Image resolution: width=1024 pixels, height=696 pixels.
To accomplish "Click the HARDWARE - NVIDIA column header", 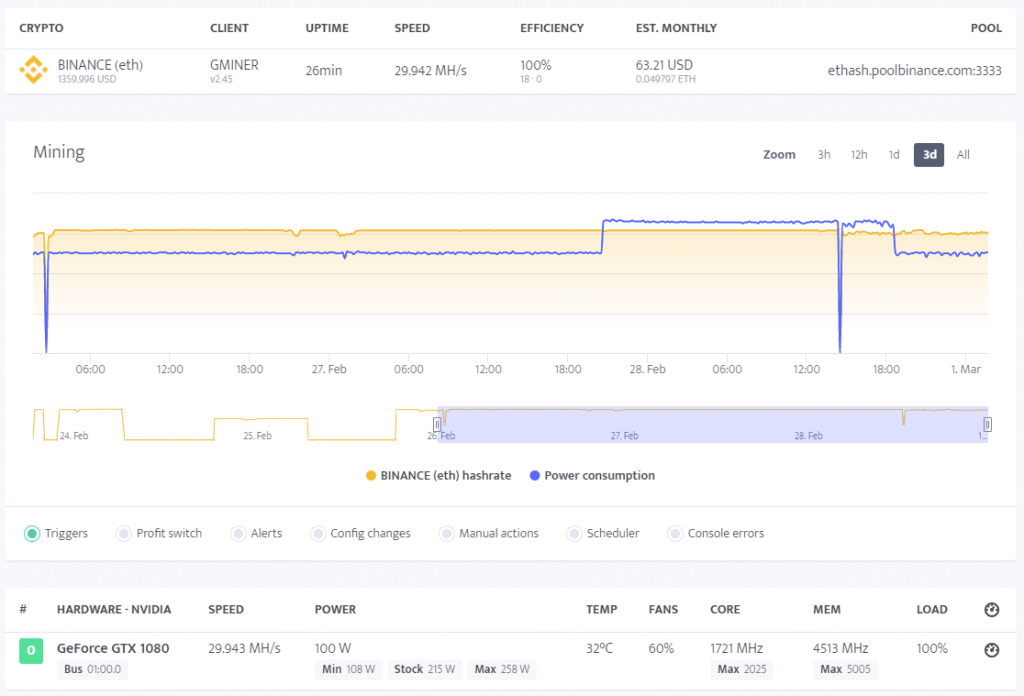I will click(x=114, y=609).
